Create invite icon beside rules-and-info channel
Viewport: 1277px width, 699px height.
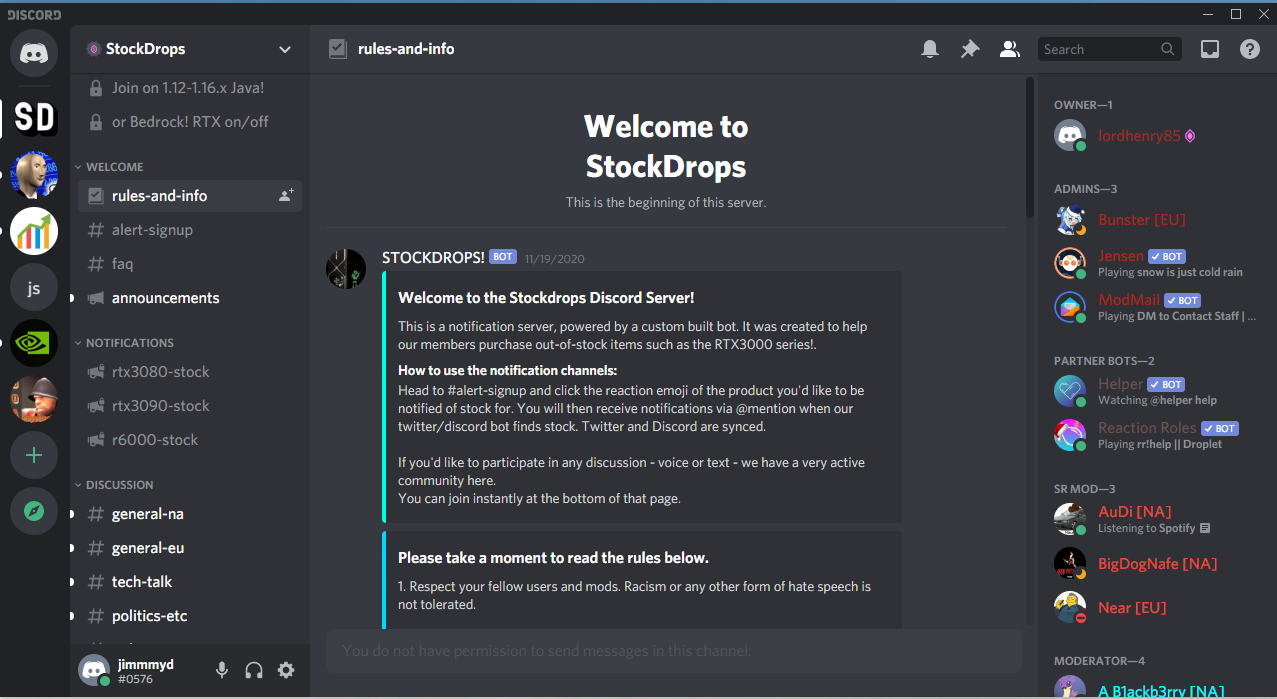(286, 196)
